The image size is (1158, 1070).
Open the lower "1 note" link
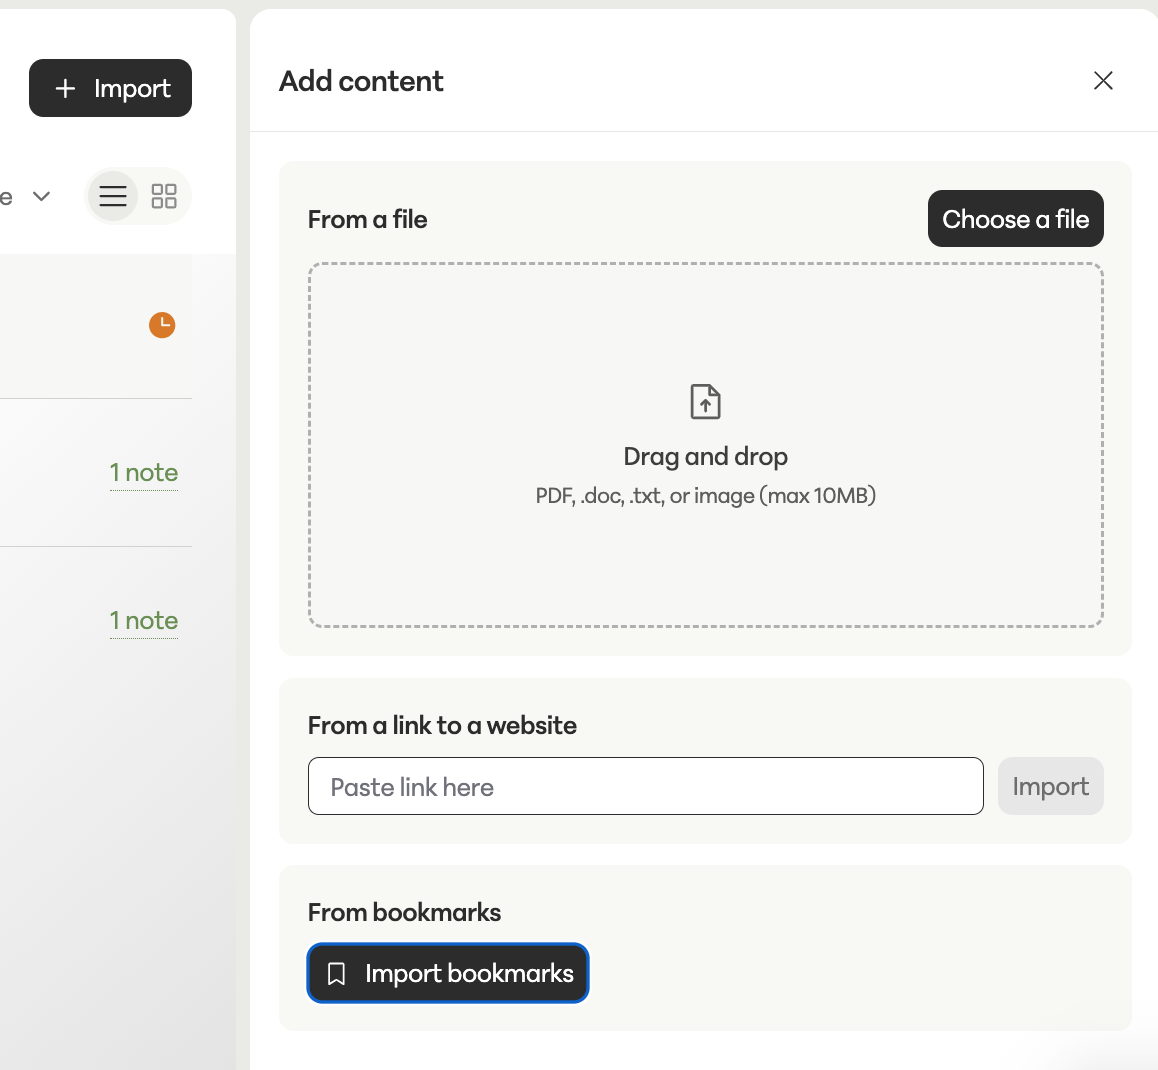tap(144, 620)
